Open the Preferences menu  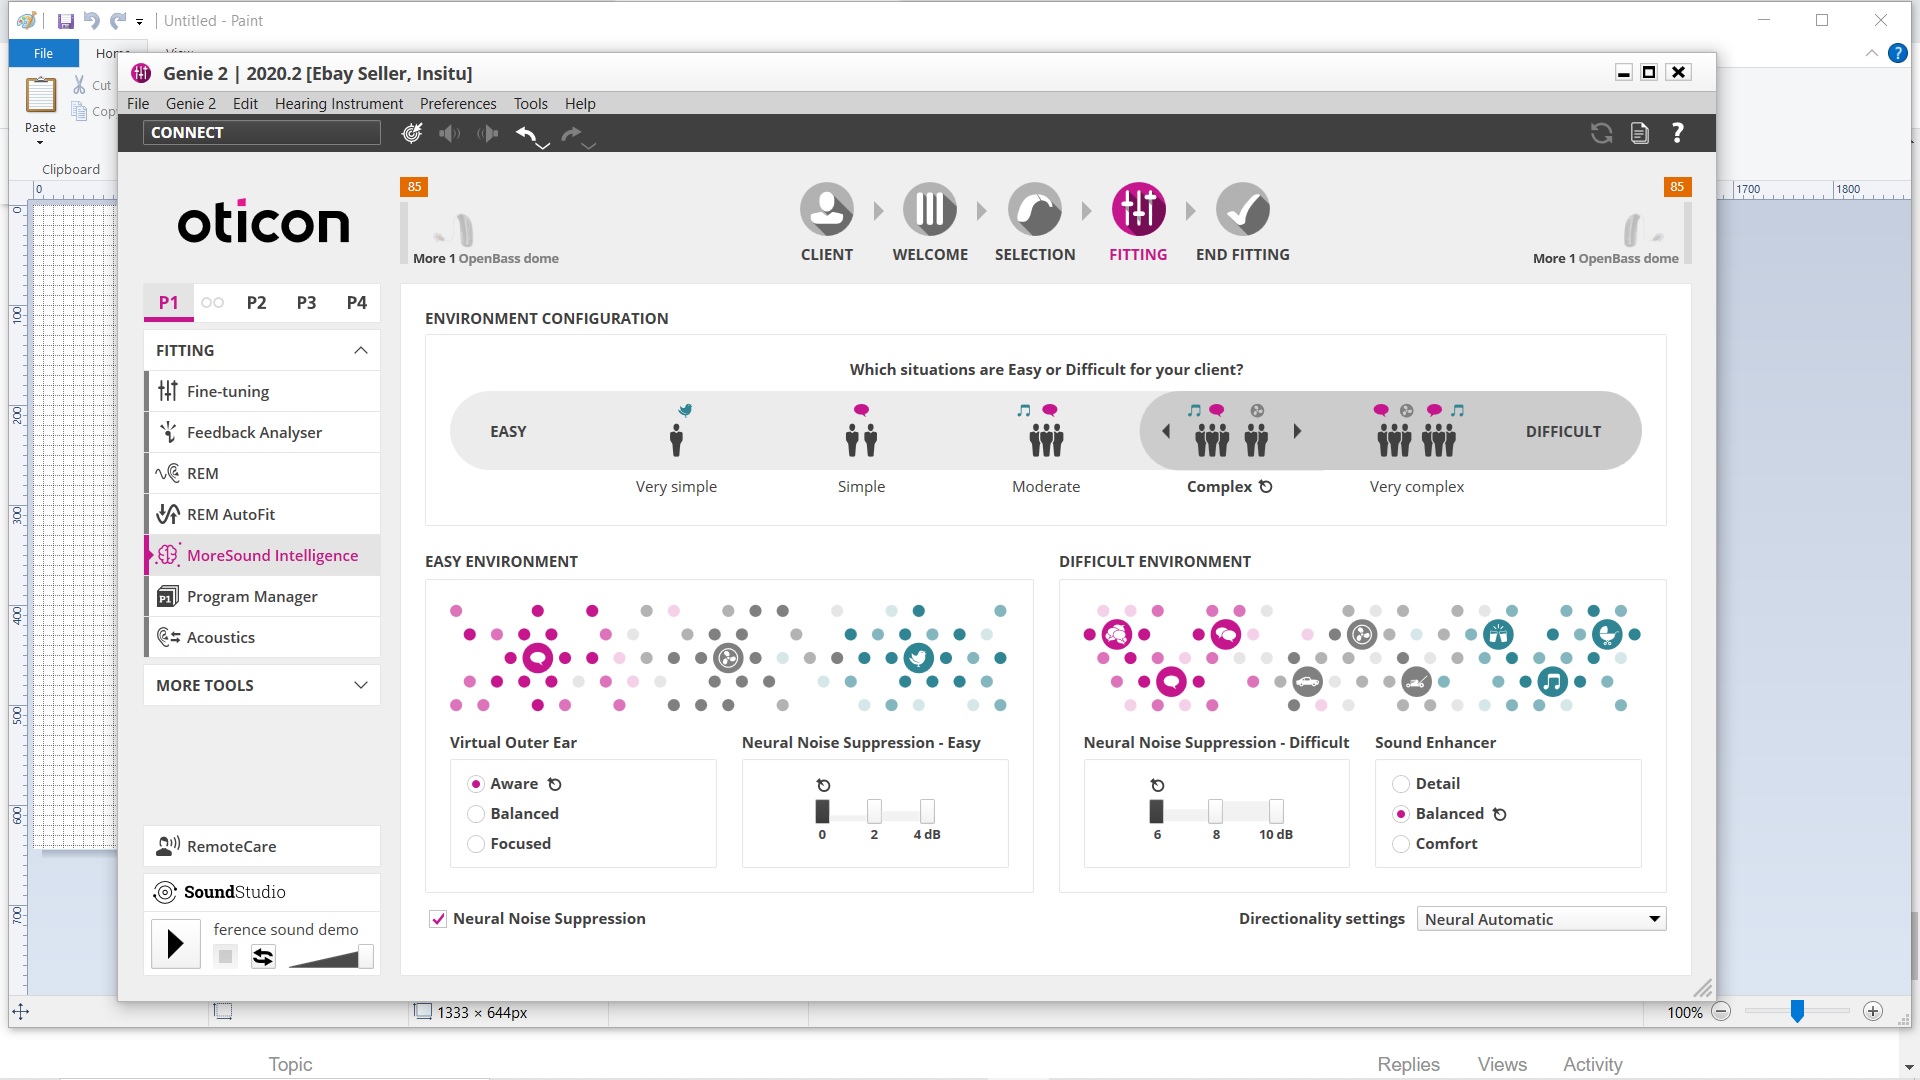tap(458, 104)
